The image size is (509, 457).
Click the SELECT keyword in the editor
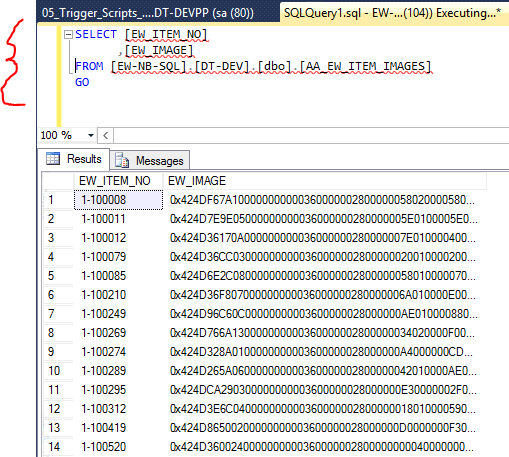[x=96, y=34]
